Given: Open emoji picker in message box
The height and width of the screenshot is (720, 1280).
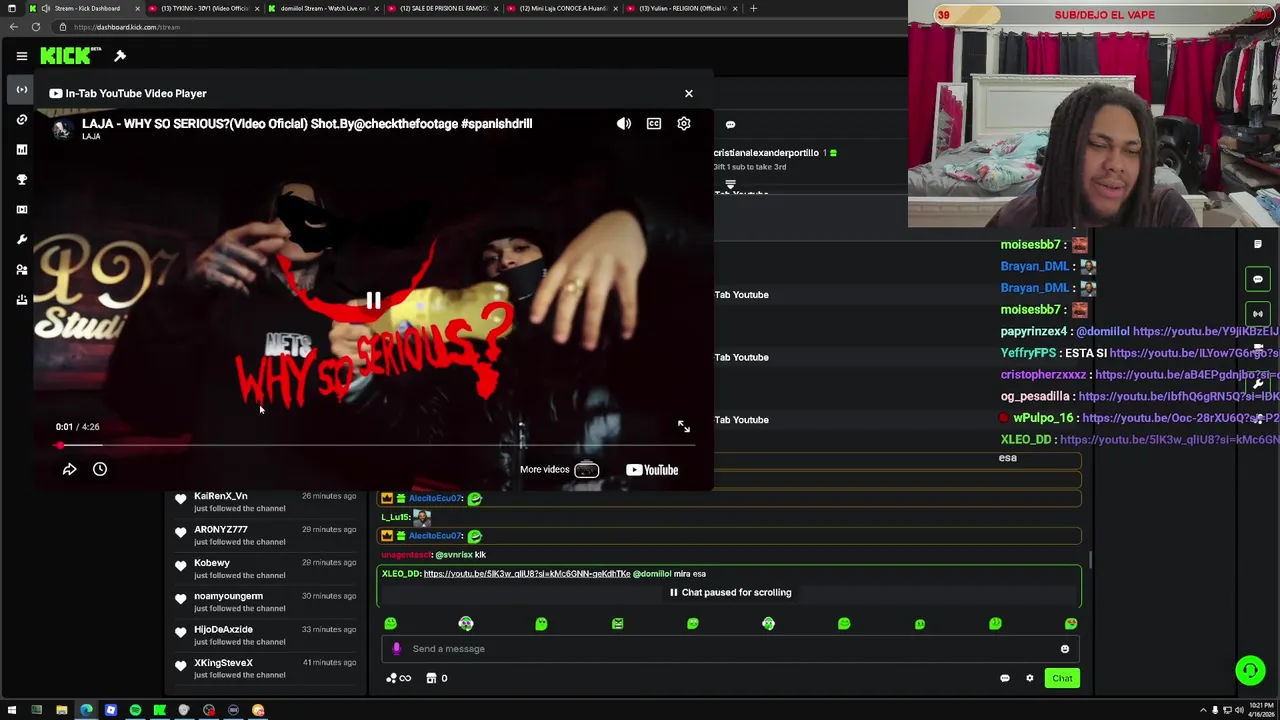Looking at the screenshot, I should [x=1065, y=649].
